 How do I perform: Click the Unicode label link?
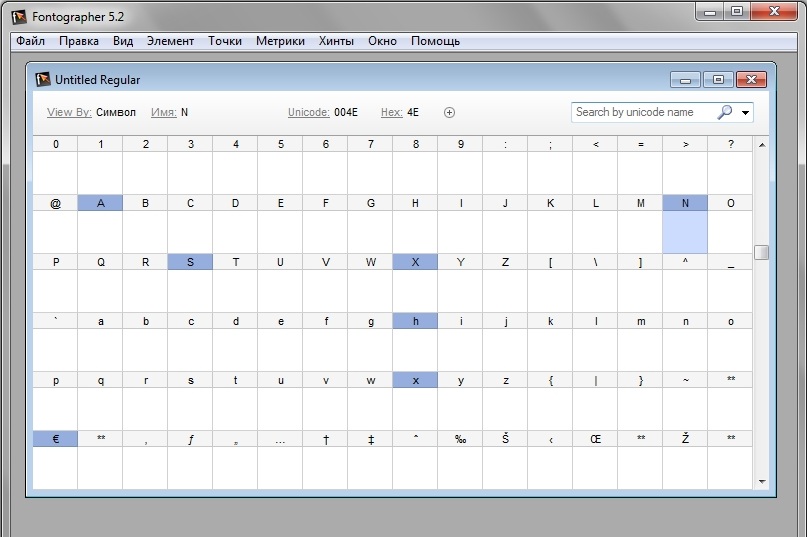tap(309, 112)
